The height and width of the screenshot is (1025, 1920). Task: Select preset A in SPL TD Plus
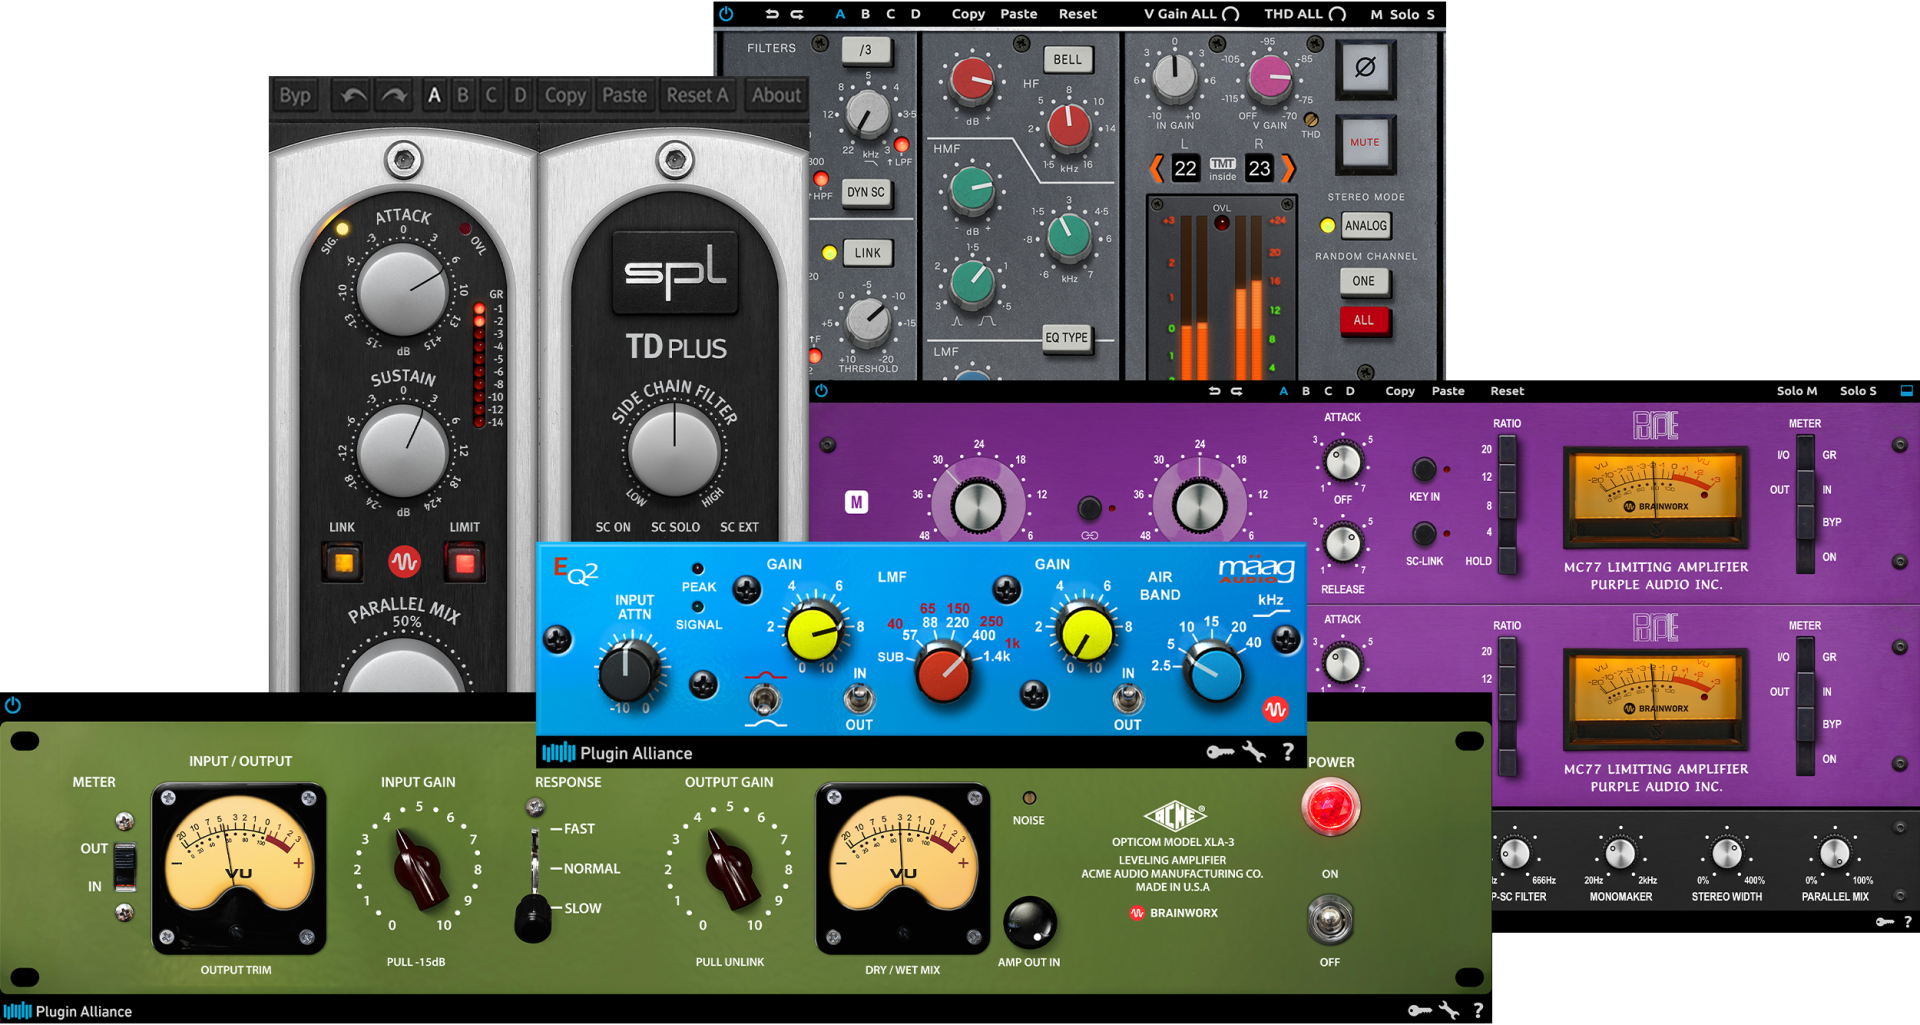(x=434, y=96)
